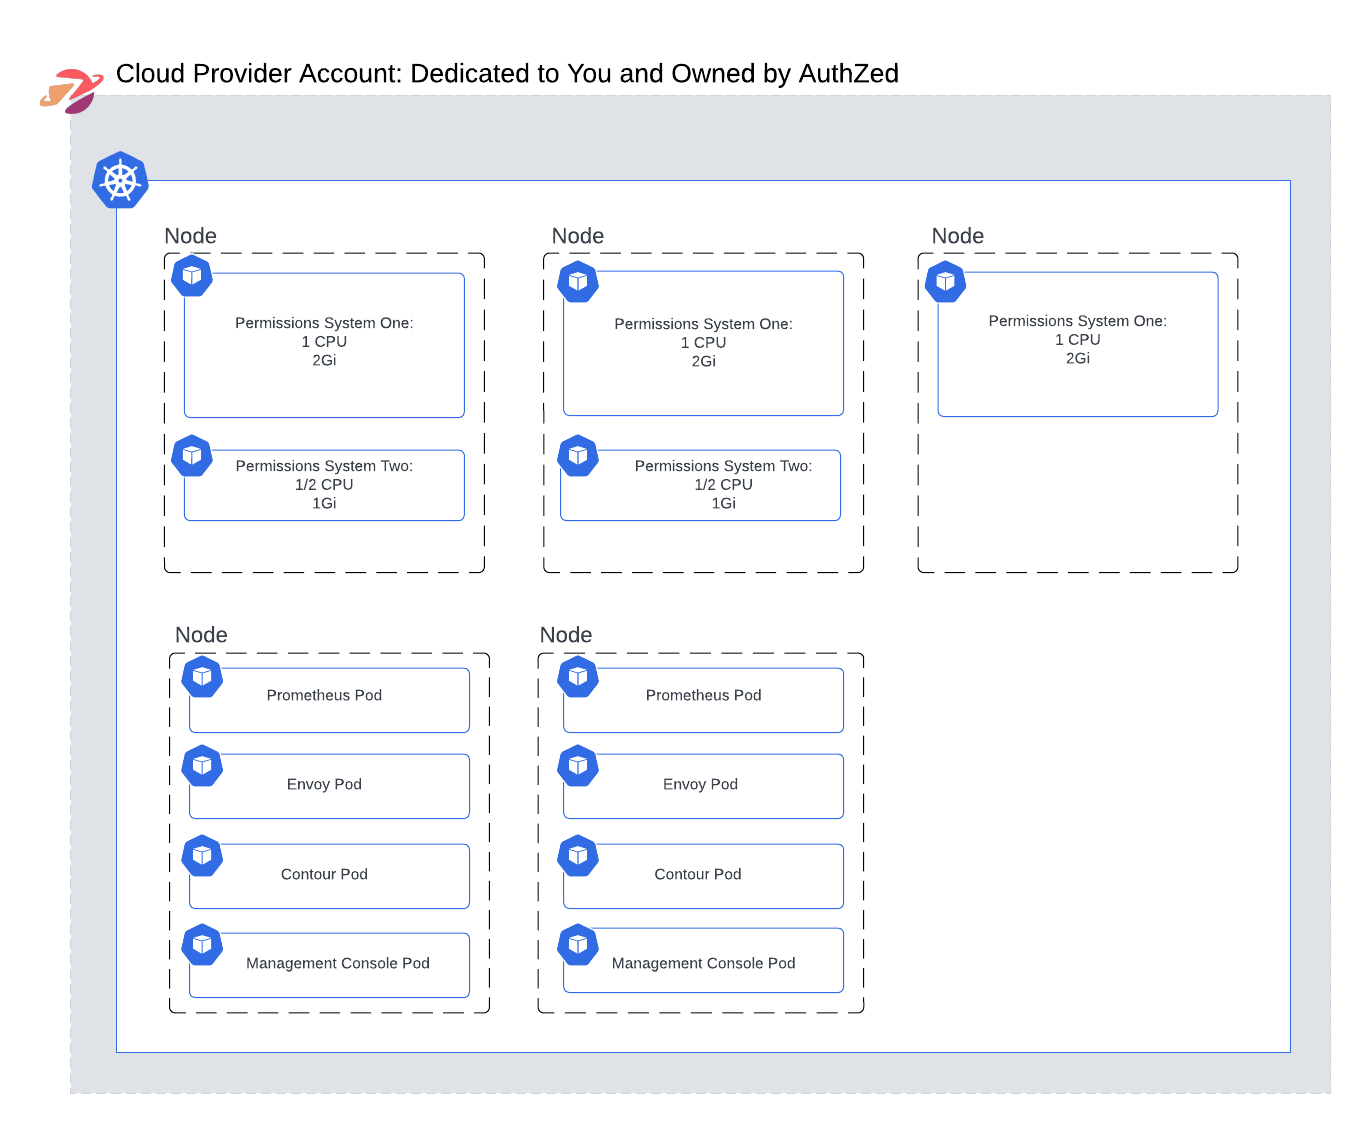Click Prometheus Pod icon in bottom-left node

coord(202,677)
